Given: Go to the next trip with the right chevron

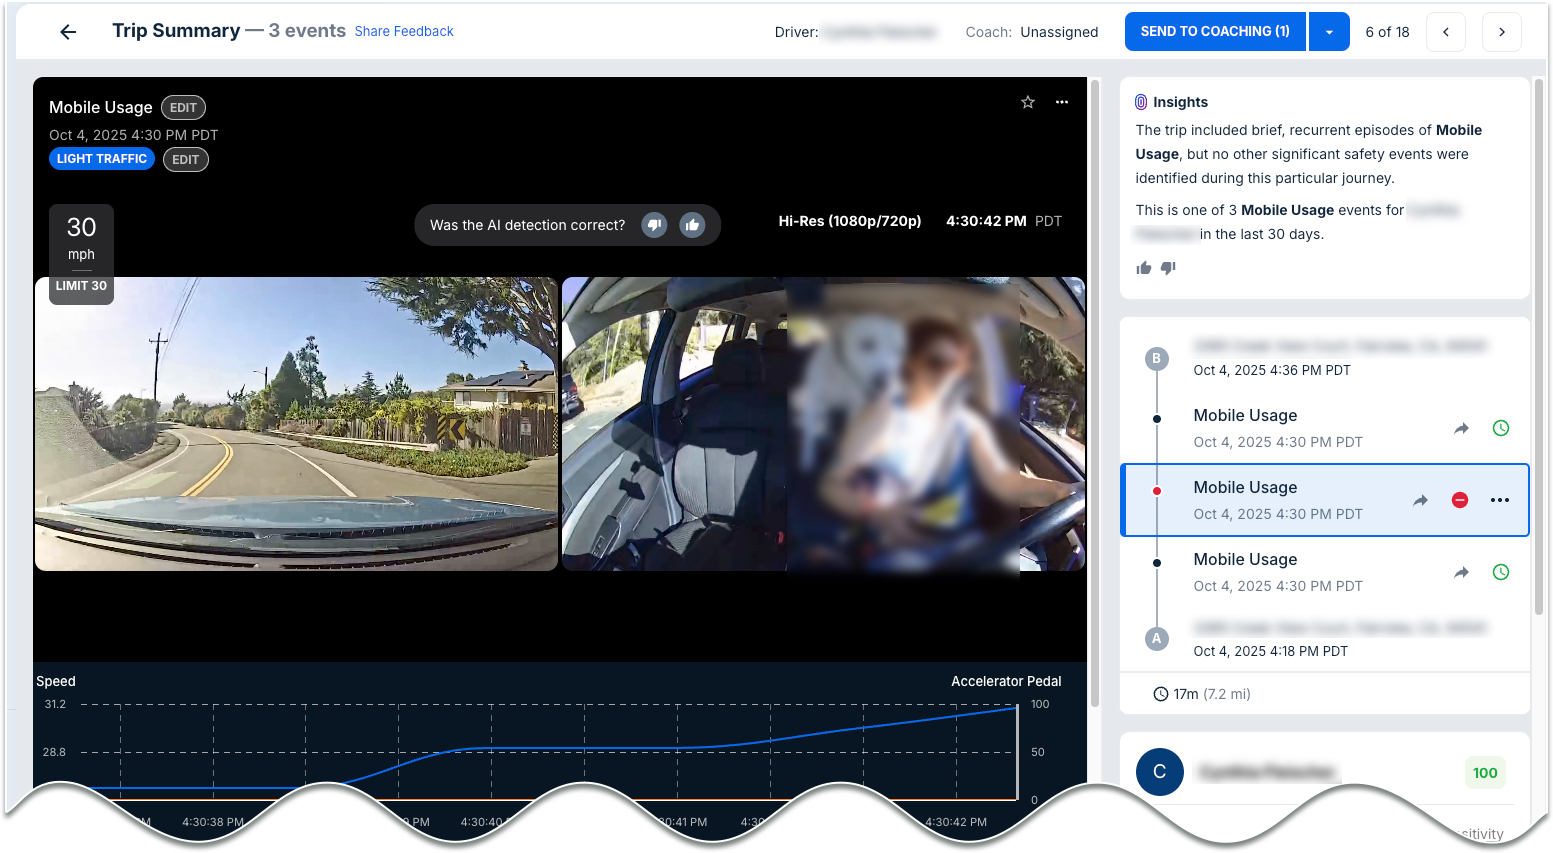Looking at the screenshot, I should 1501,32.
